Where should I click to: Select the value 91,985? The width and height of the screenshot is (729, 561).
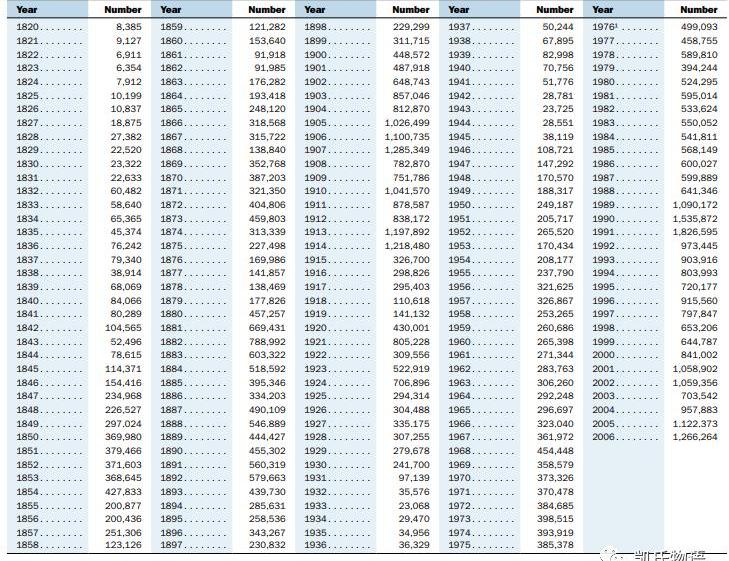tap(270, 68)
